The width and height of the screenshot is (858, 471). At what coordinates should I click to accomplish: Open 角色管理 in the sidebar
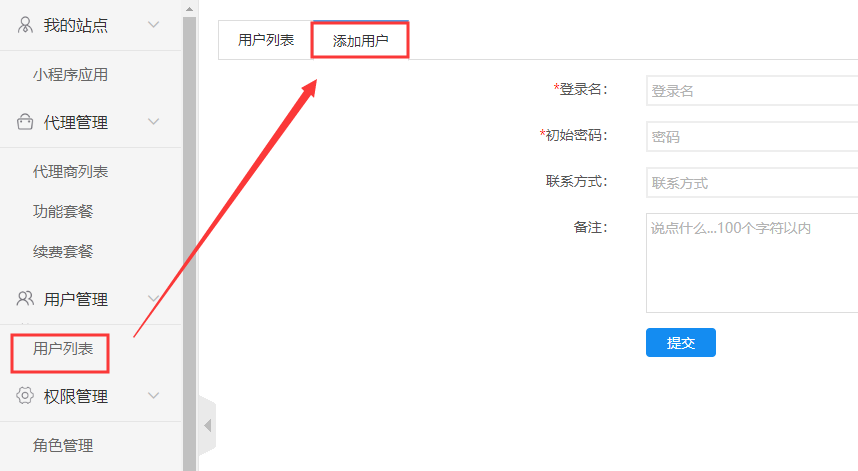63,445
